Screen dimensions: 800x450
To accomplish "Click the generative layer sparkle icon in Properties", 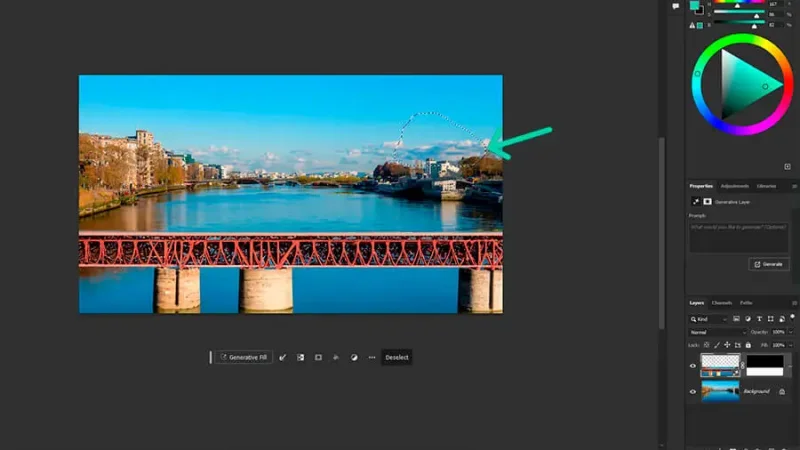I will pos(695,202).
